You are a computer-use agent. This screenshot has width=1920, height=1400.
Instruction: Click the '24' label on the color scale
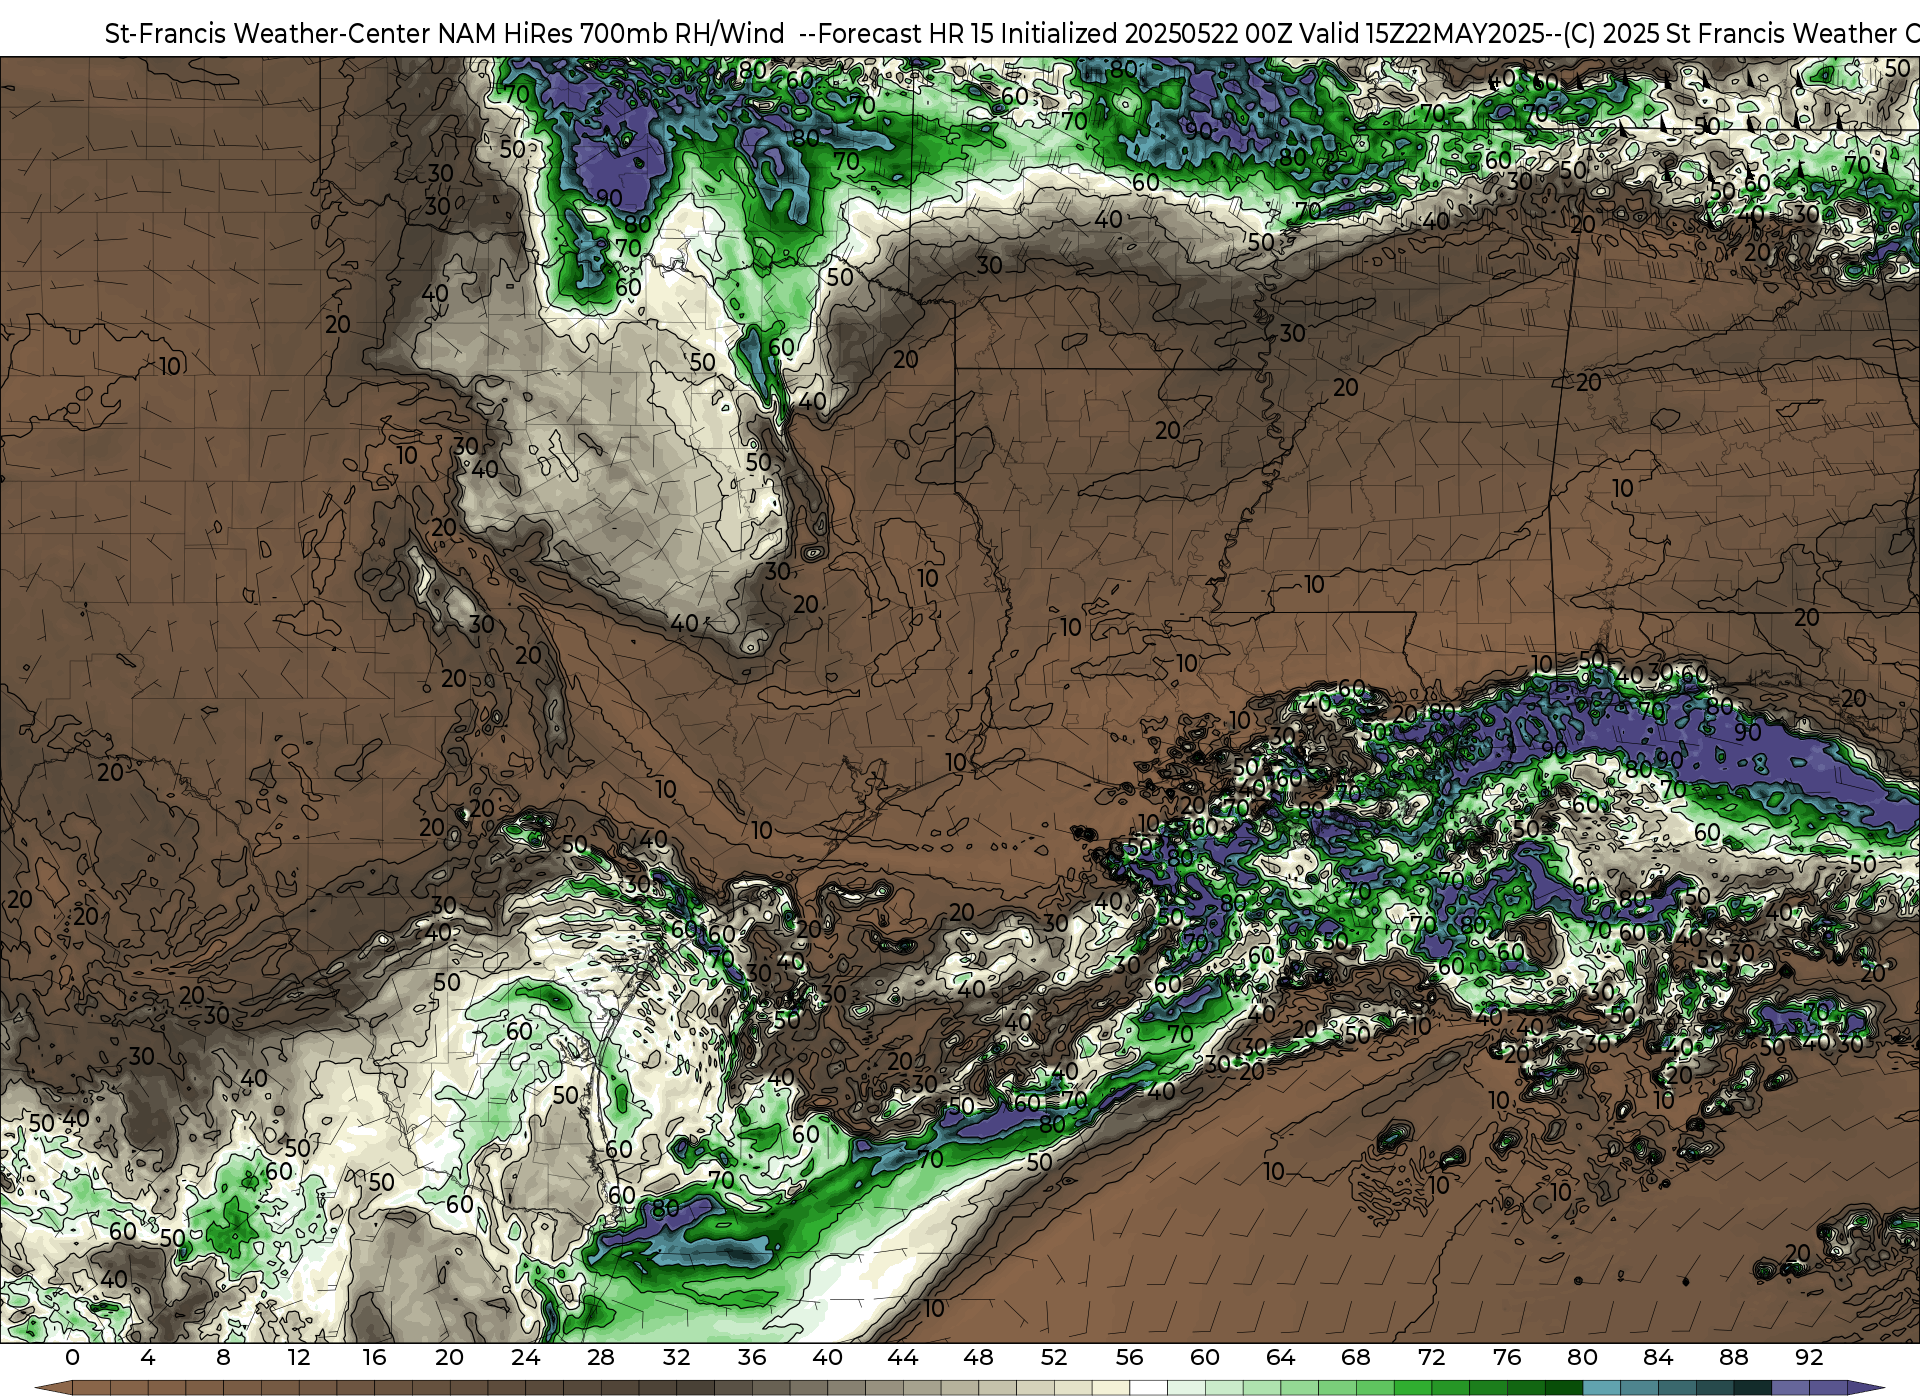click(x=525, y=1357)
